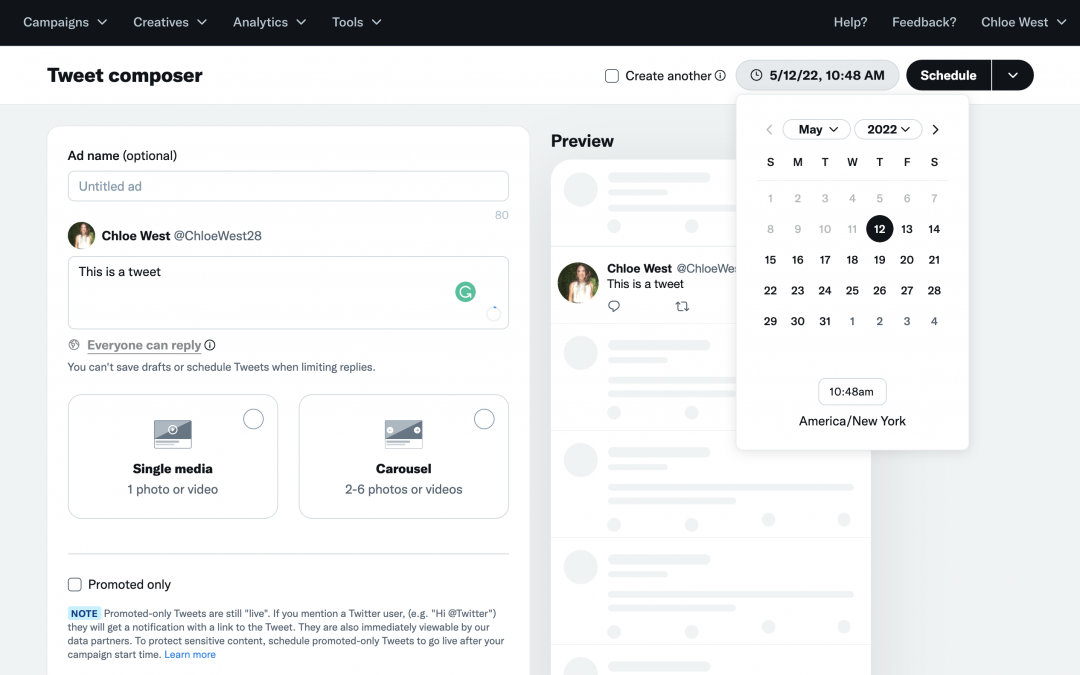Select May 20 in the calendar

coord(906,260)
